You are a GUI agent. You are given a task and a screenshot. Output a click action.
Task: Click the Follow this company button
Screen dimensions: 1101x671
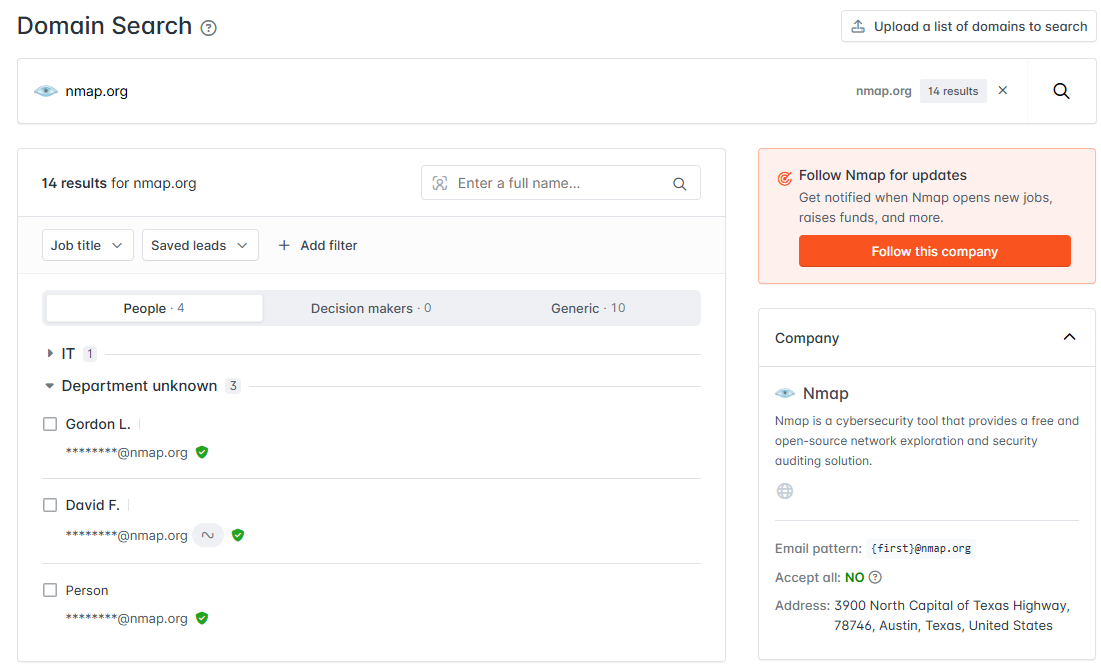tap(935, 251)
